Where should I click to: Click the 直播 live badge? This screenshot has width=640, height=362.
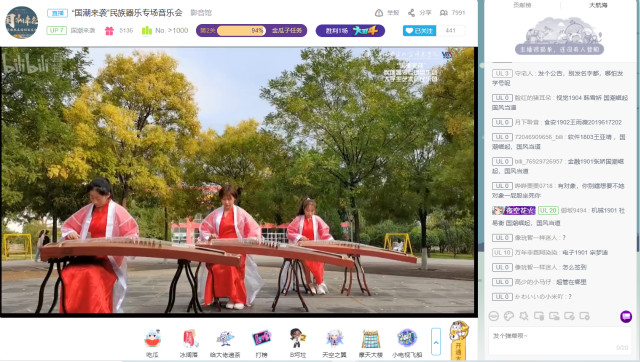[x=58, y=13]
